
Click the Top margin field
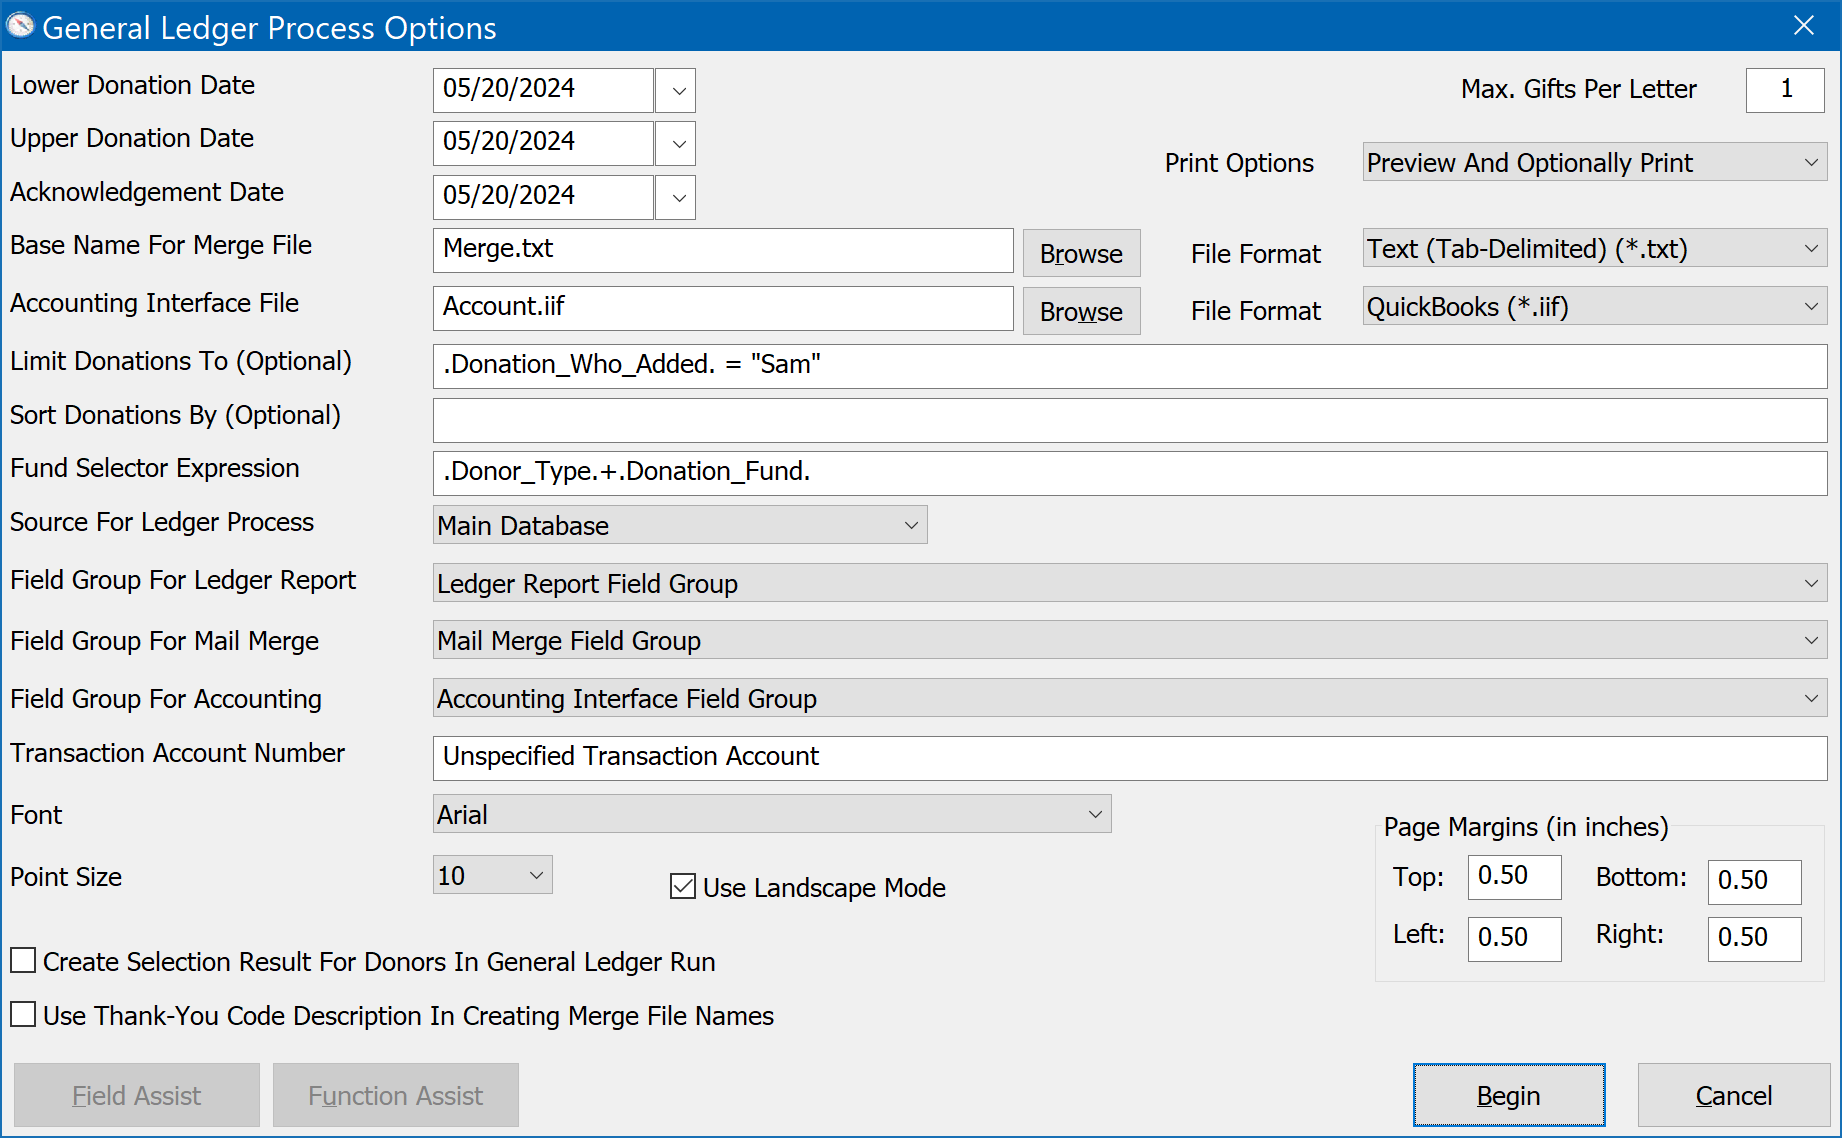1514,877
